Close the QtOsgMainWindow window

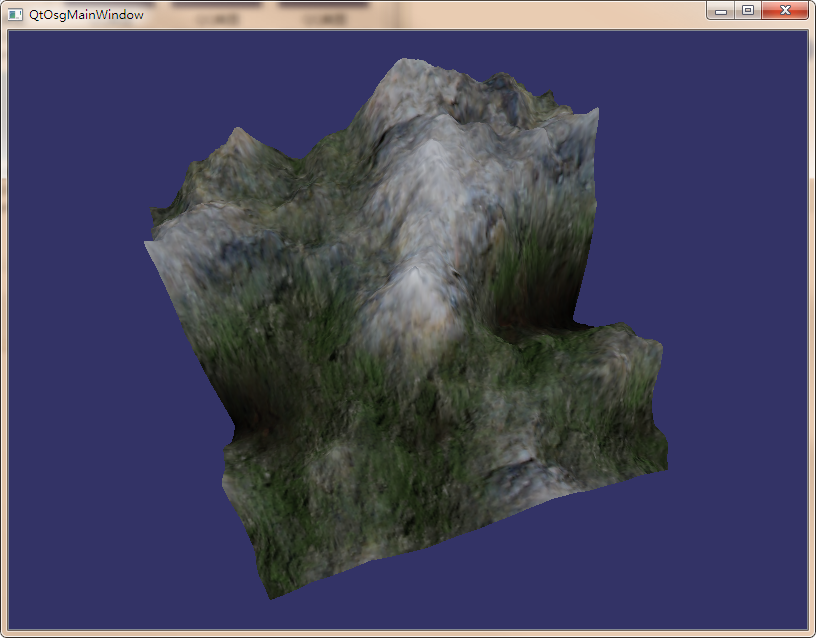click(x=785, y=10)
